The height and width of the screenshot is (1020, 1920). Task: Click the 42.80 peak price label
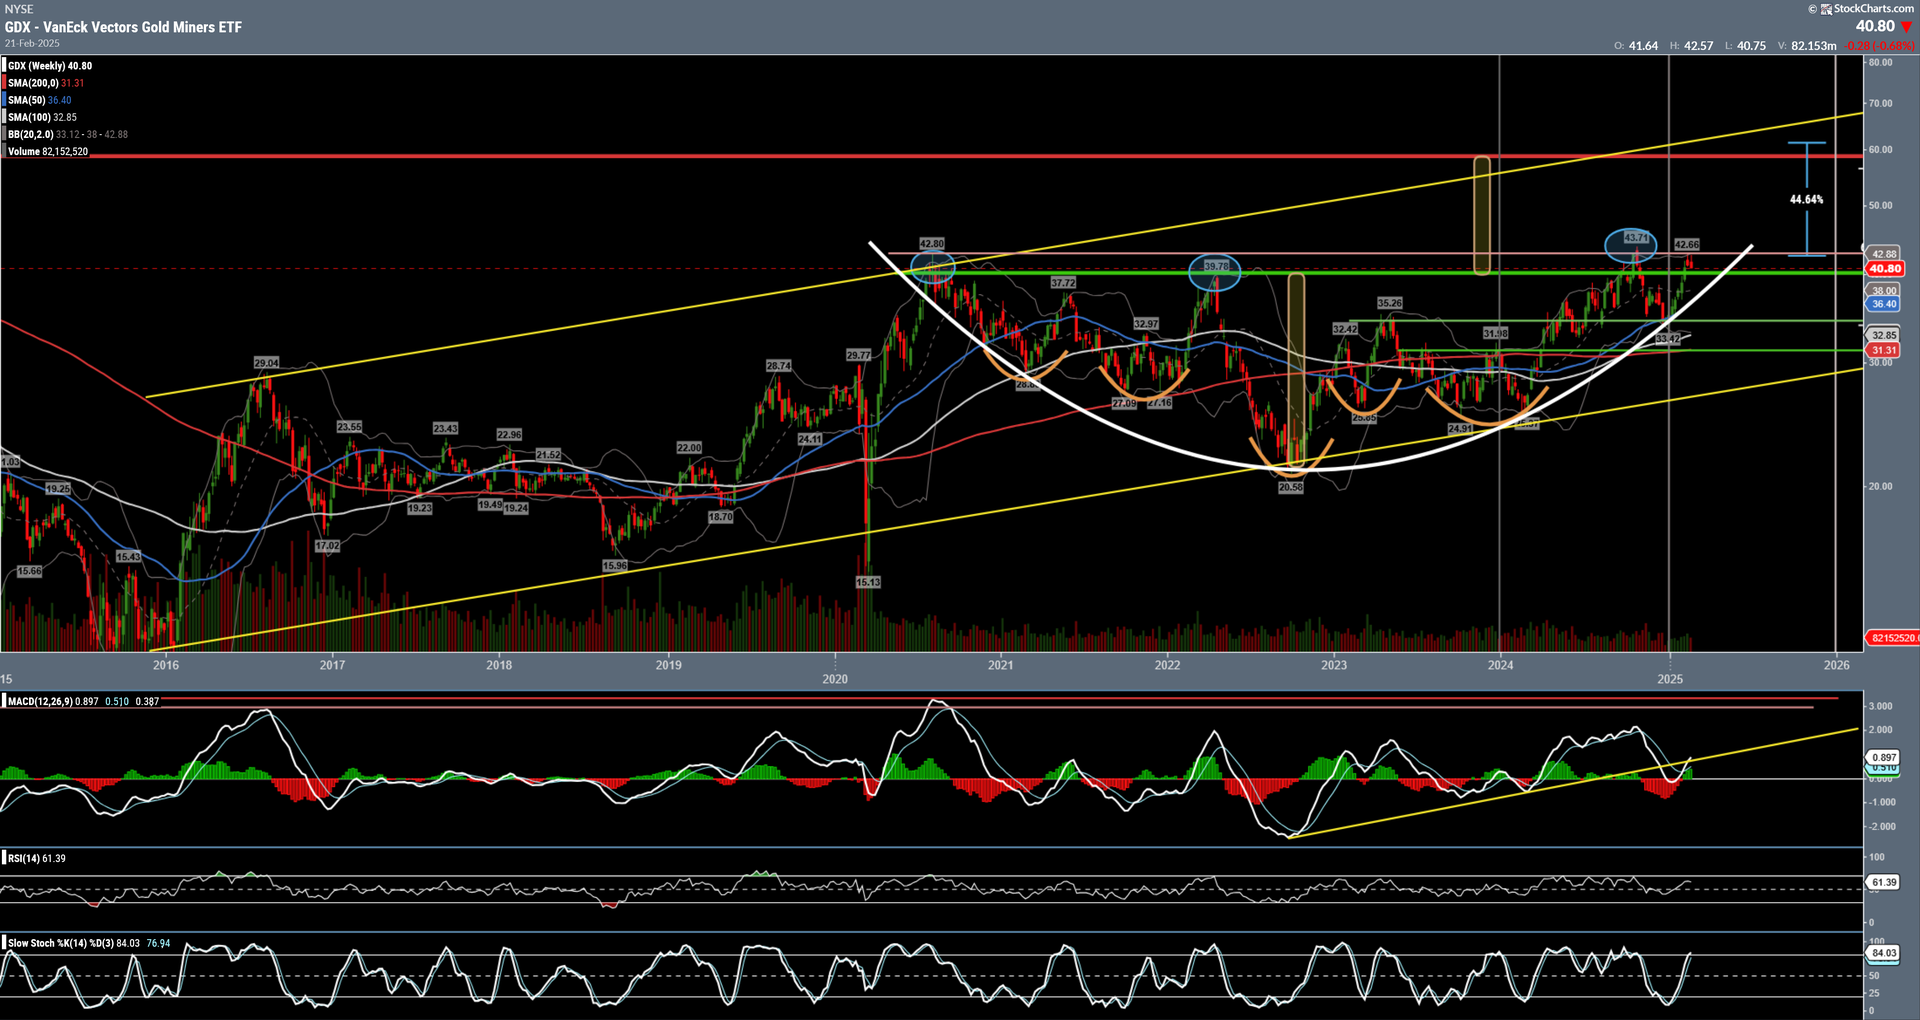pyautogui.click(x=931, y=244)
